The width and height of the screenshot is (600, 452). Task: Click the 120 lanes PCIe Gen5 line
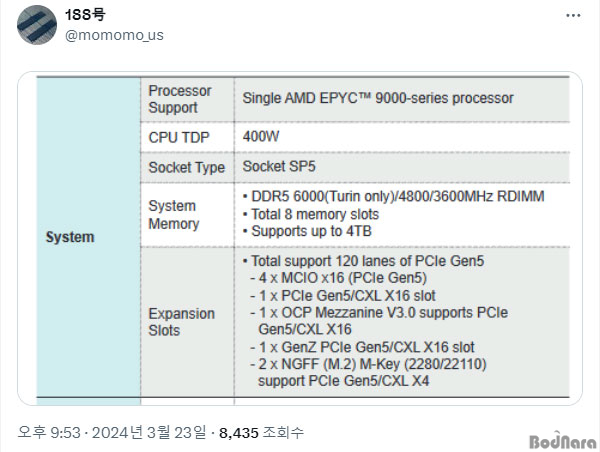364,261
